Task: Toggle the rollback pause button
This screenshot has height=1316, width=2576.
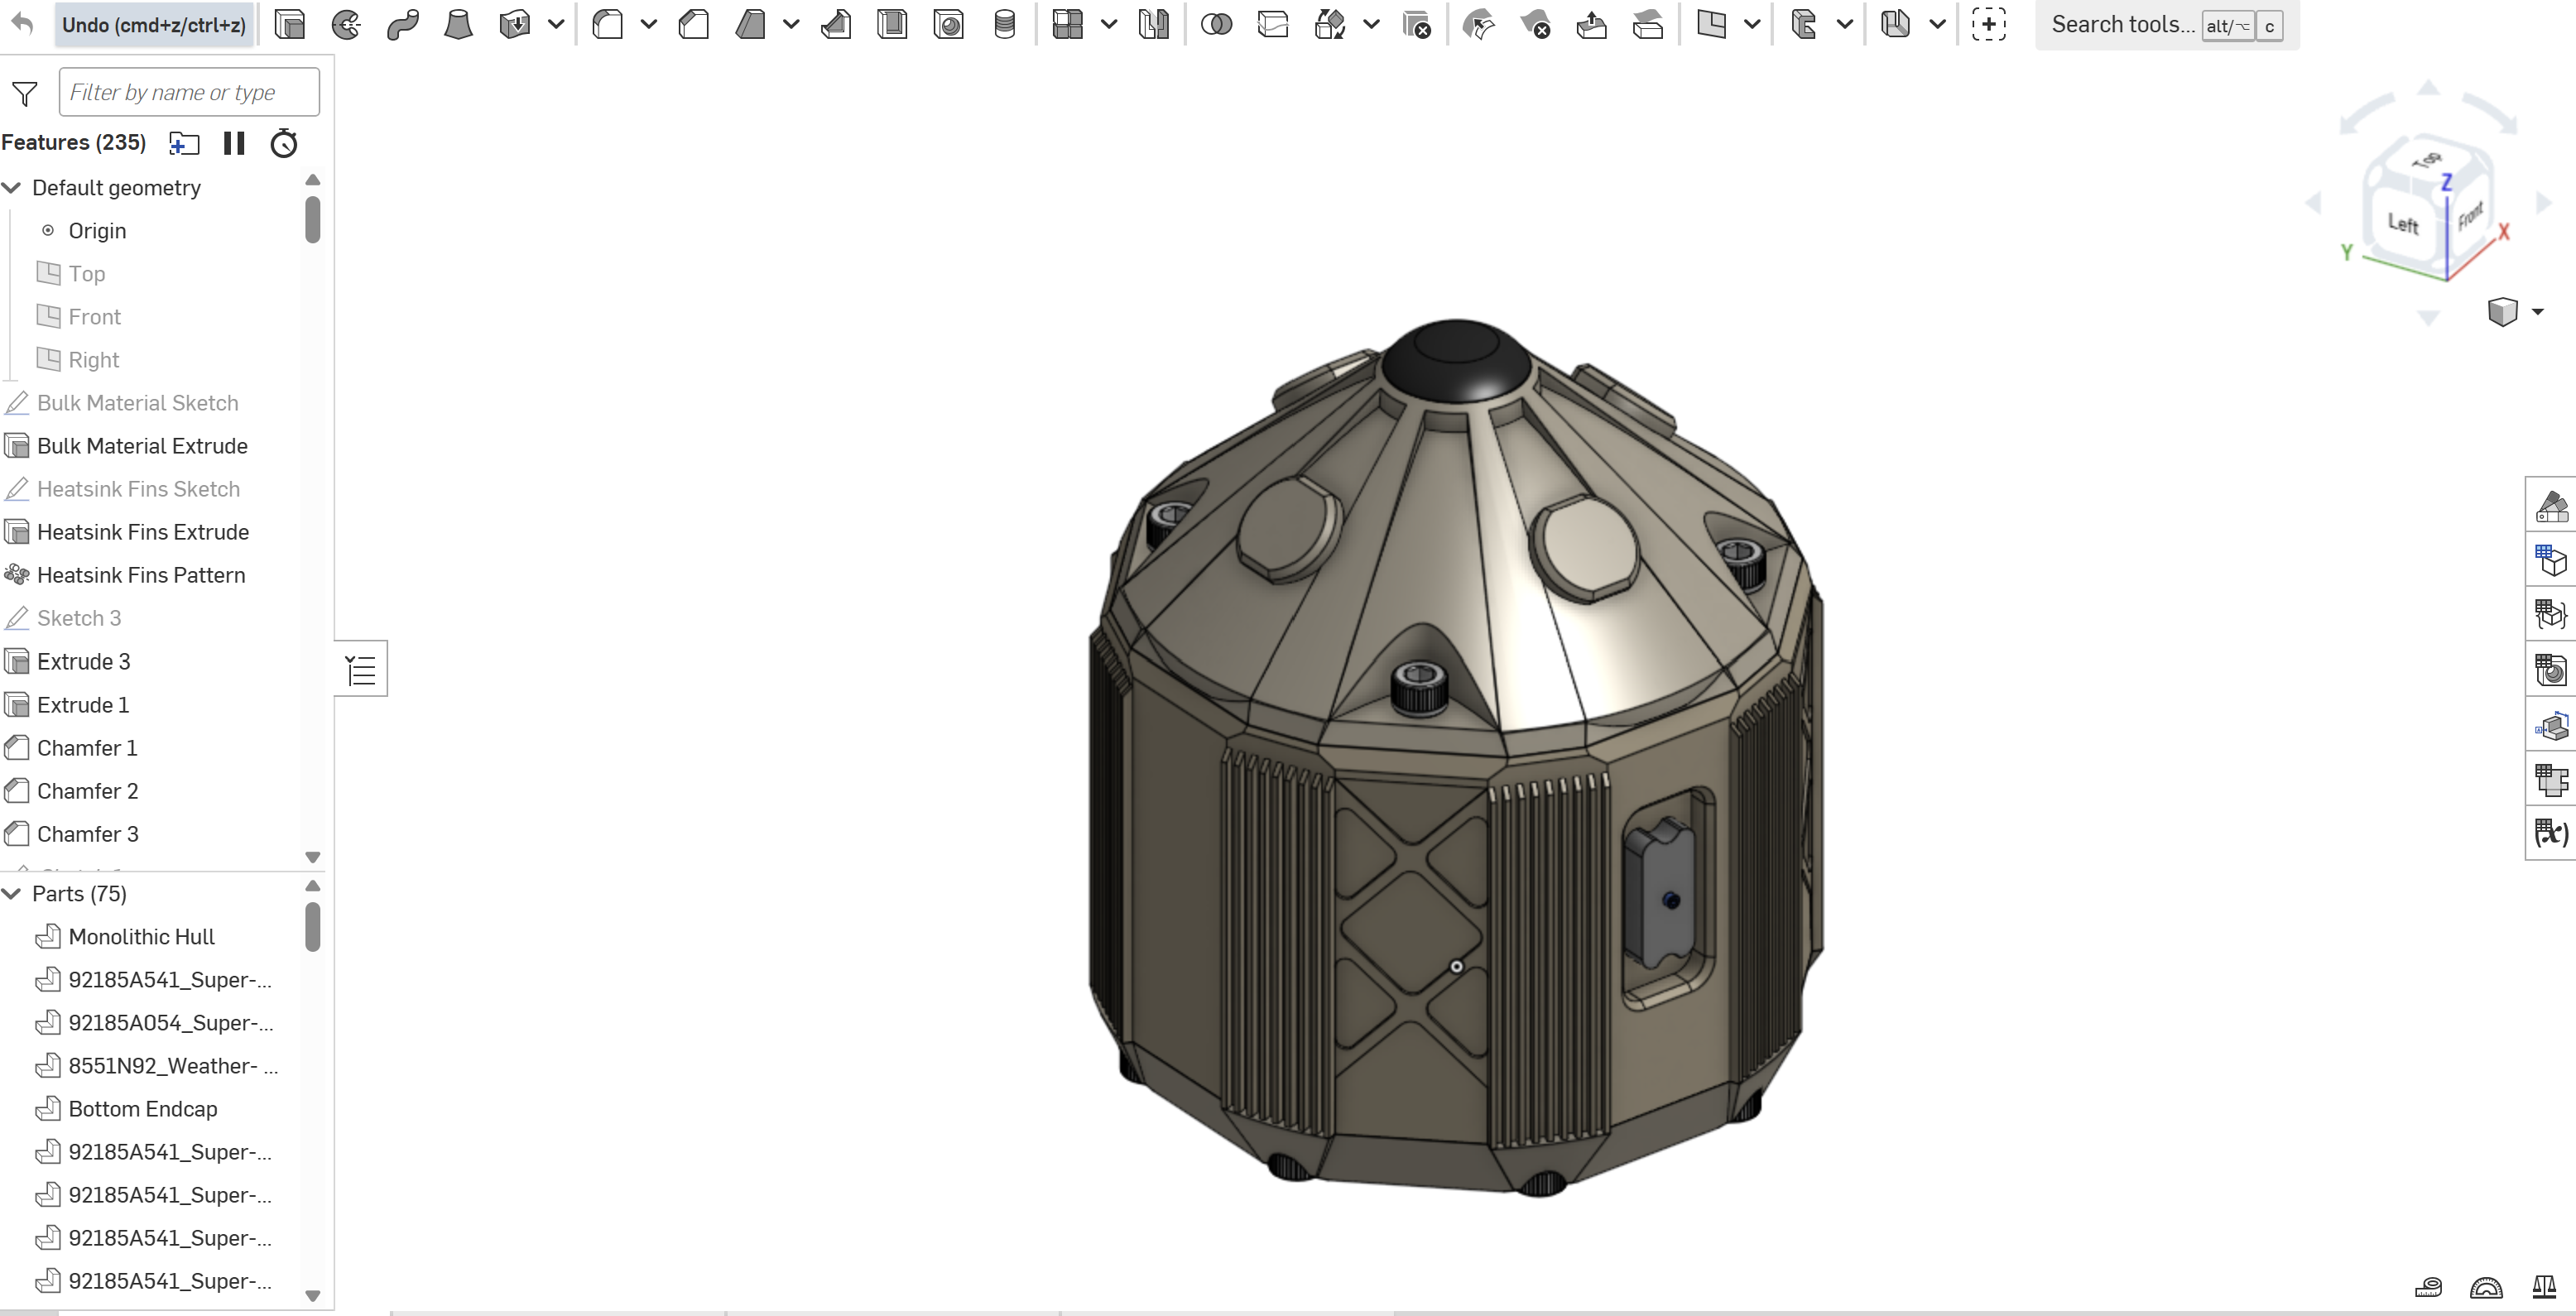Action: 234,143
